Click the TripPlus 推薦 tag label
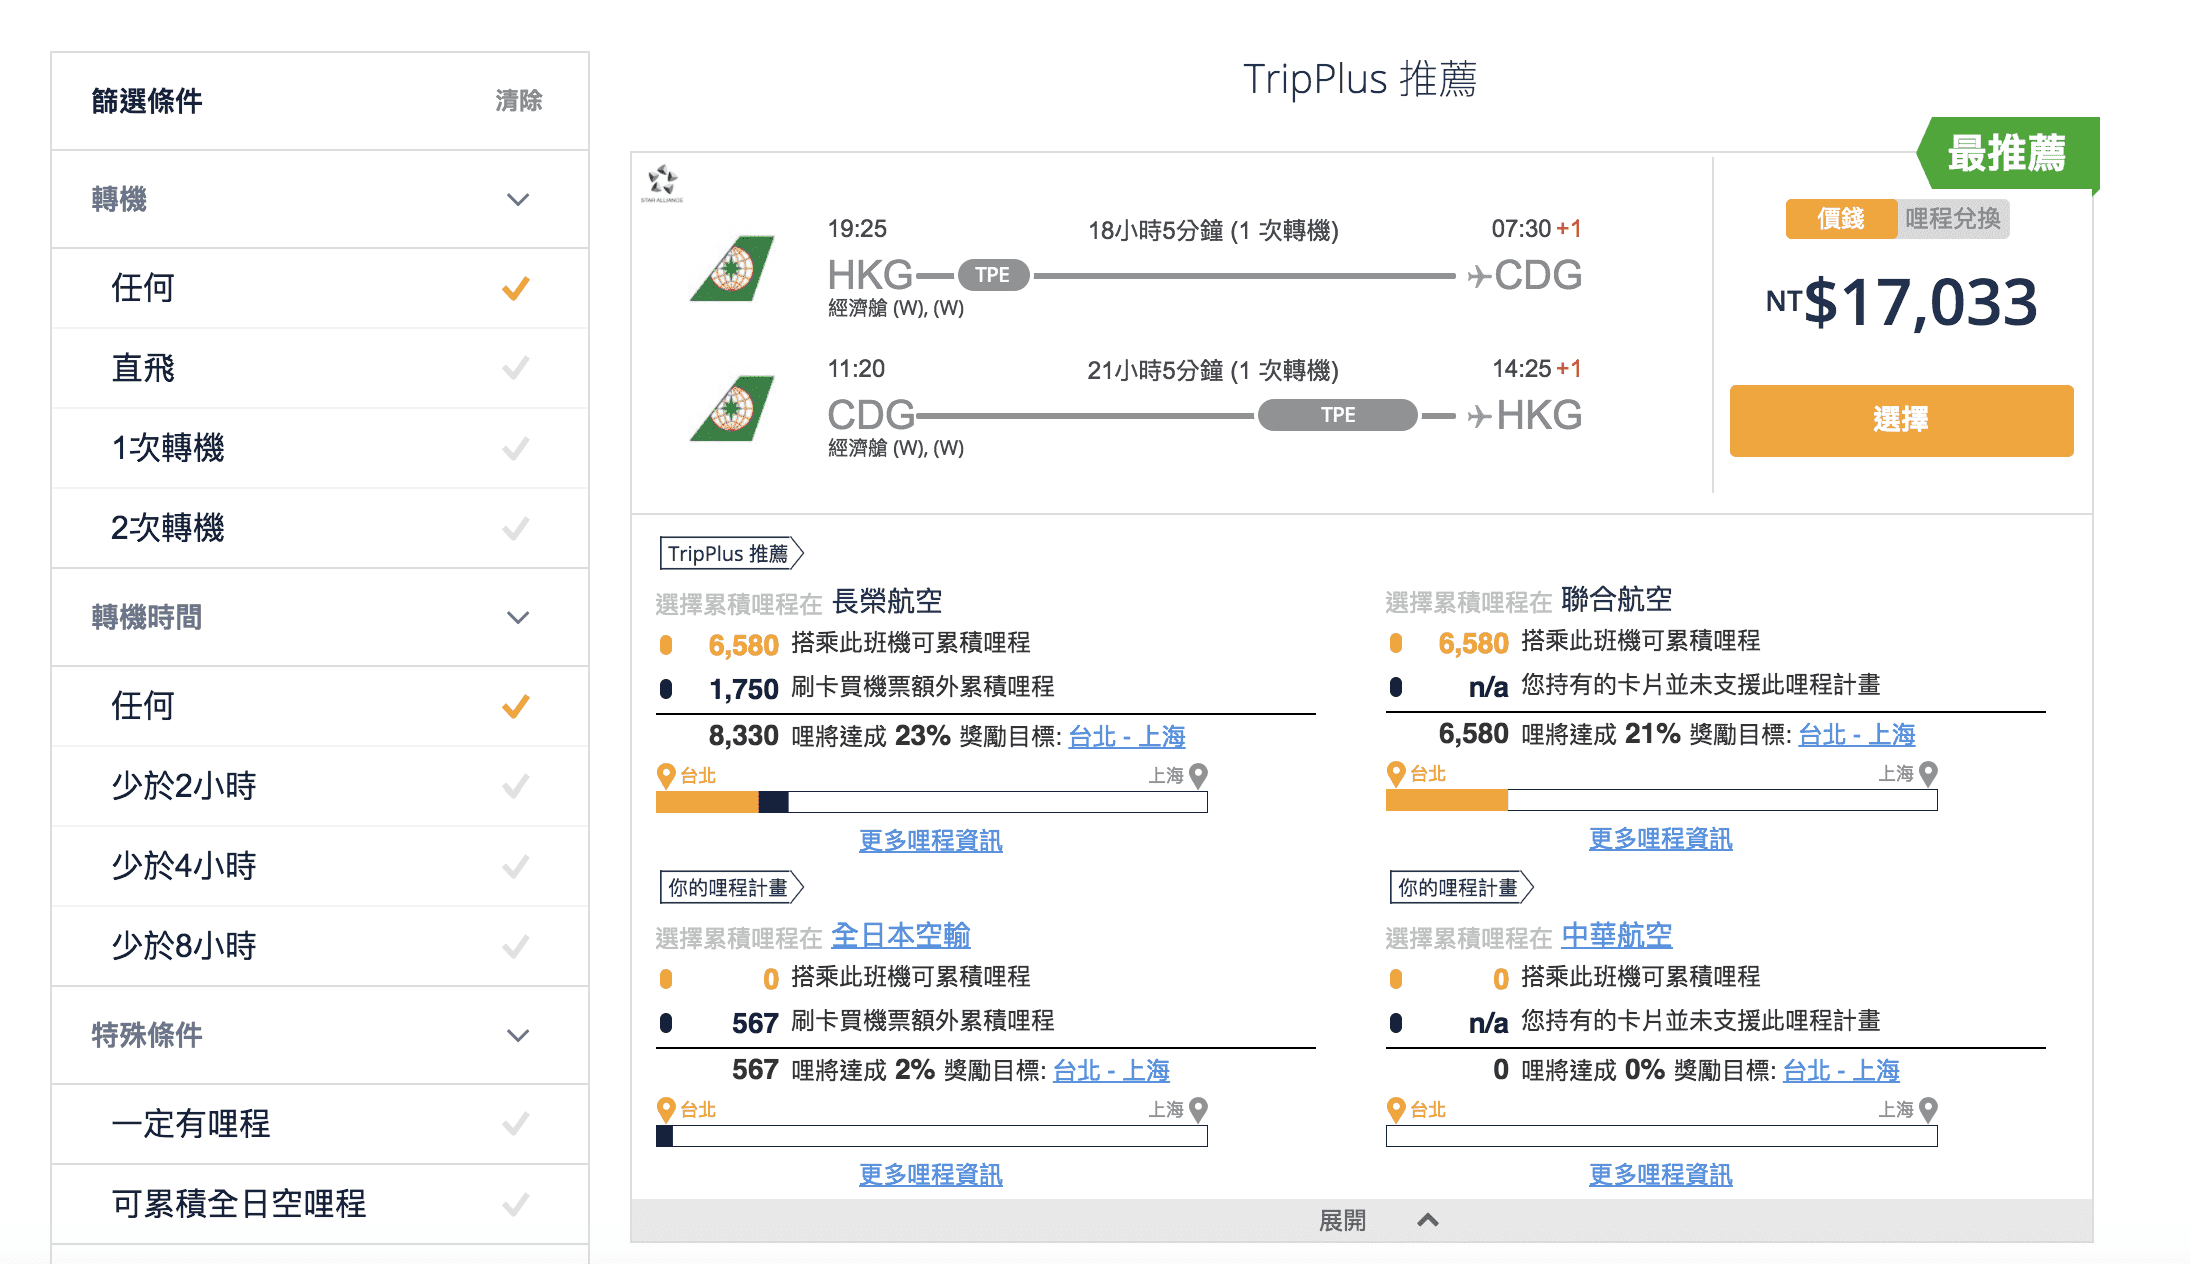This screenshot has height=1264, width=2190. point(731,554)
